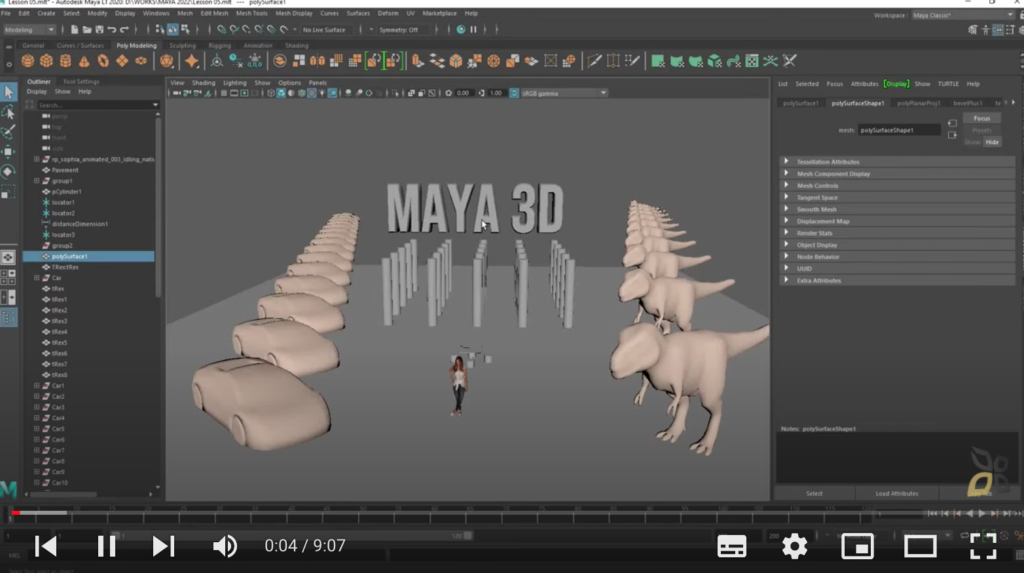Select polySurface1 in the Outliner
This screenshot has width=1024, height=573.
pos(89,257)
